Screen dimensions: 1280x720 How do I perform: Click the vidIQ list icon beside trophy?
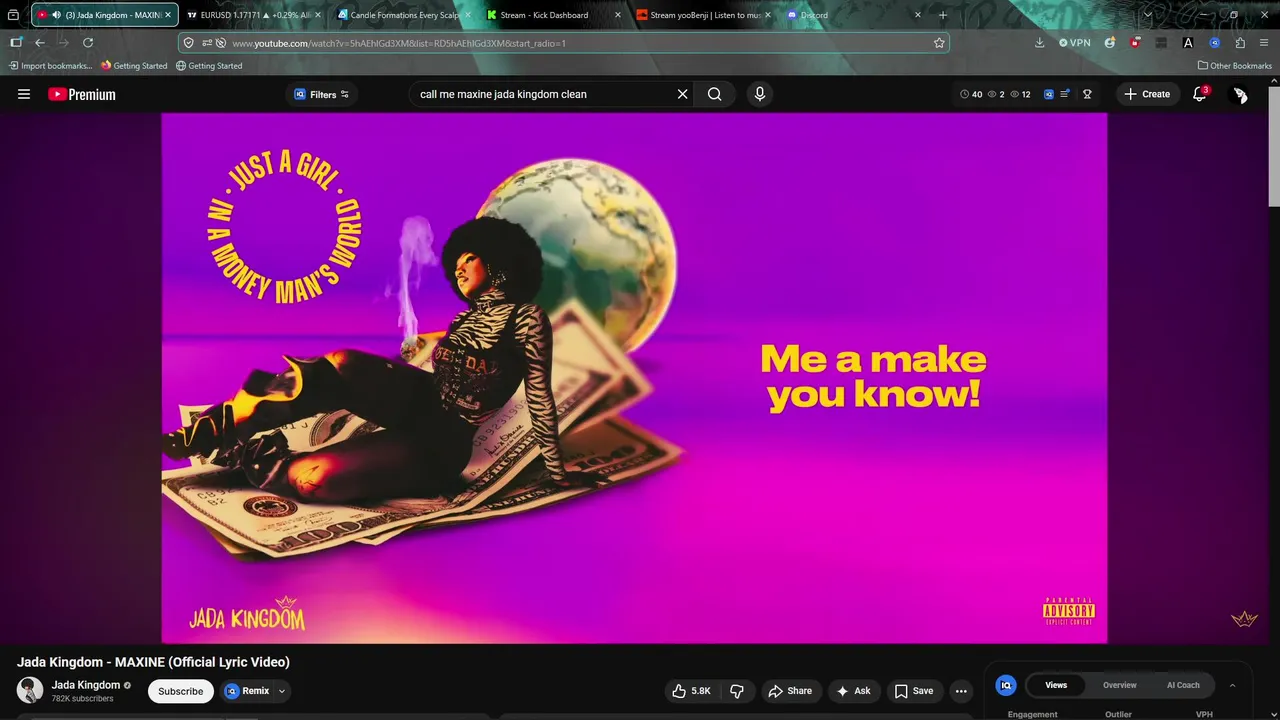tap(1065, 94)
